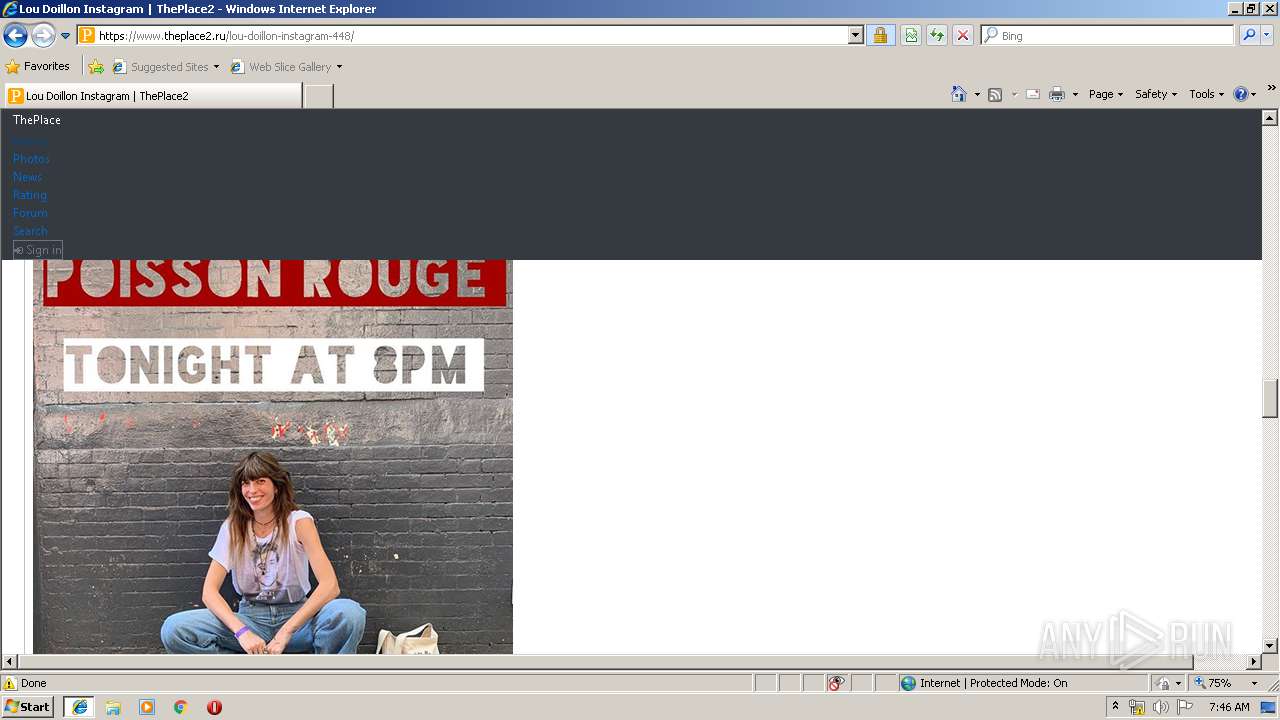The height and width of the screenshot is (720, 1280).
Task: Open Suggested Sites dropdown
Action: tap(165, 66)
